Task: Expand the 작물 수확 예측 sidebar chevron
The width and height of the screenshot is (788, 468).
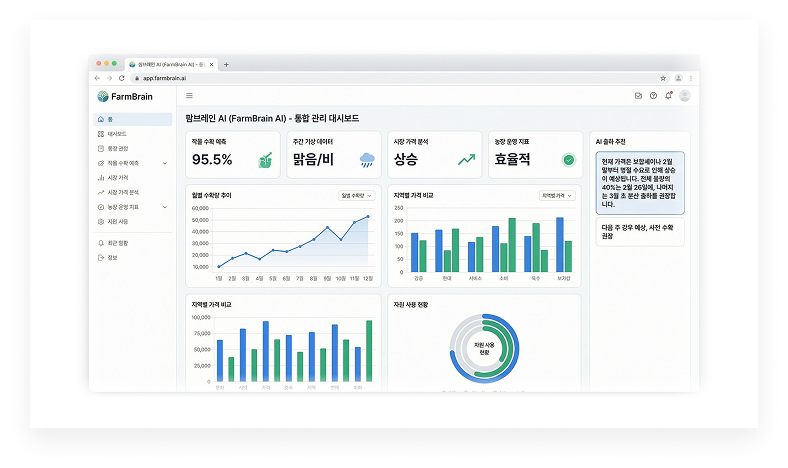Action: coord(165,163)
